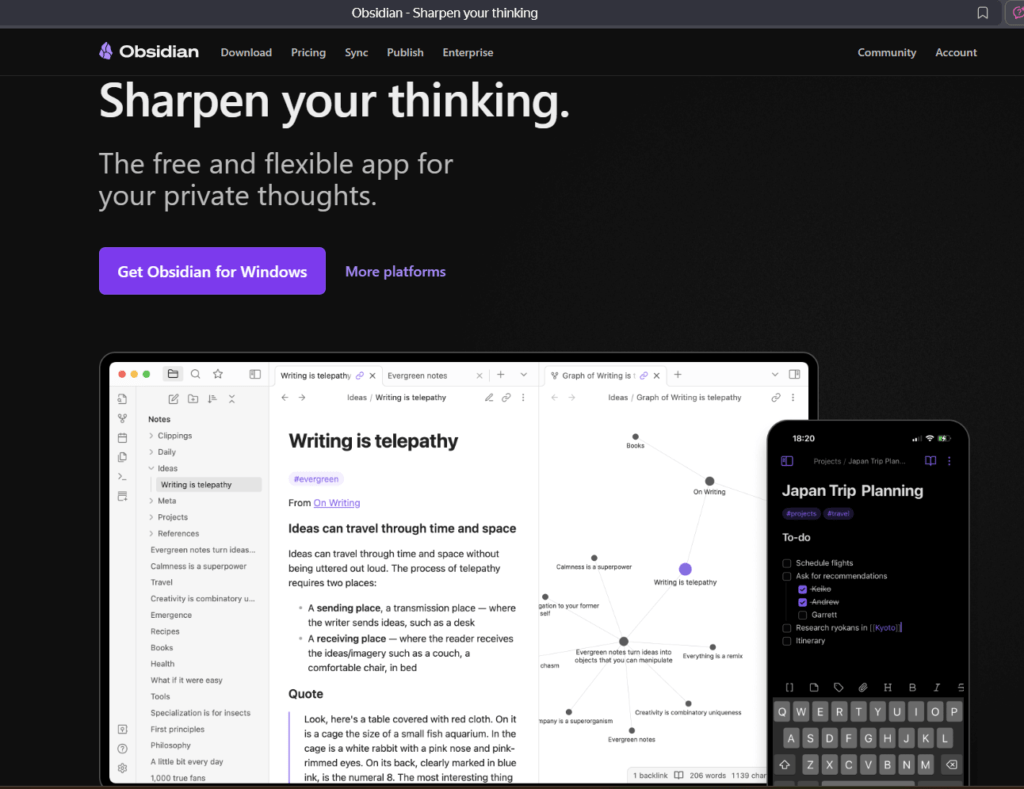The width and height of the screenshot is (1024, 789).
Task: Check the Ask for recommendations checkbox
Action: pyautogui.click(x=787, y=576)
